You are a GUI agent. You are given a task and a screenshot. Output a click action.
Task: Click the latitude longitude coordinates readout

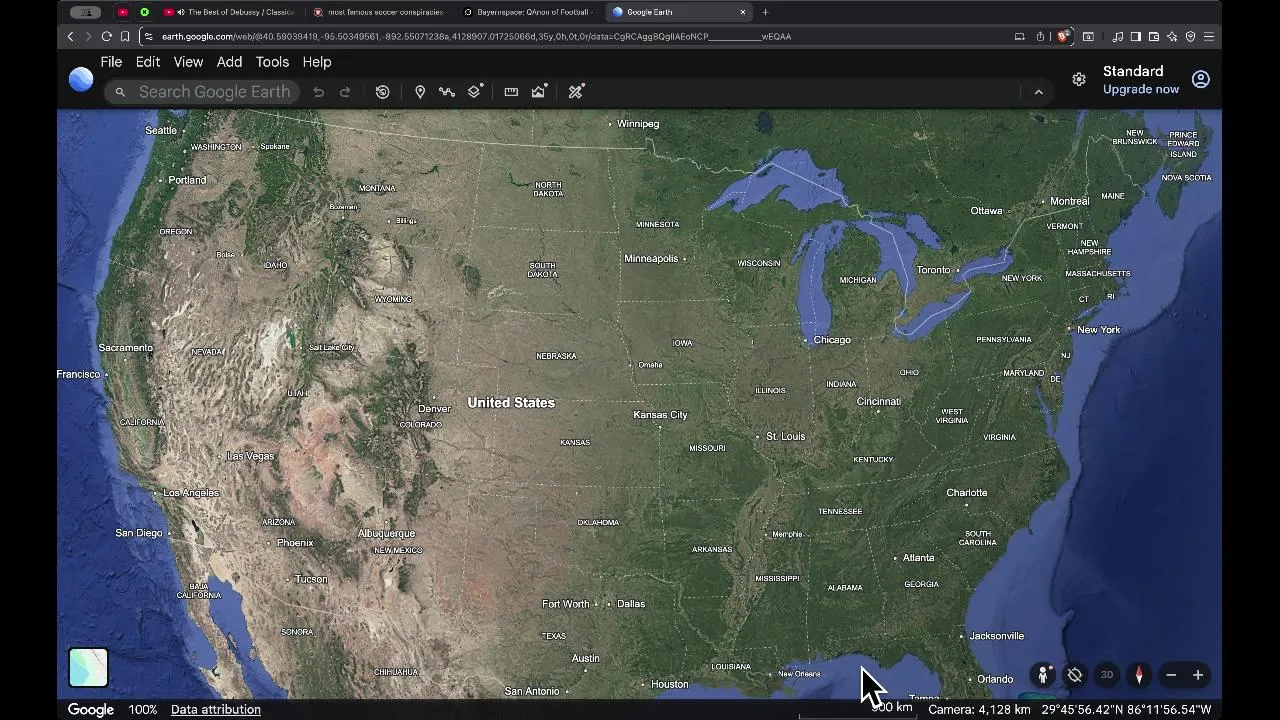(x=1126, y=709)
